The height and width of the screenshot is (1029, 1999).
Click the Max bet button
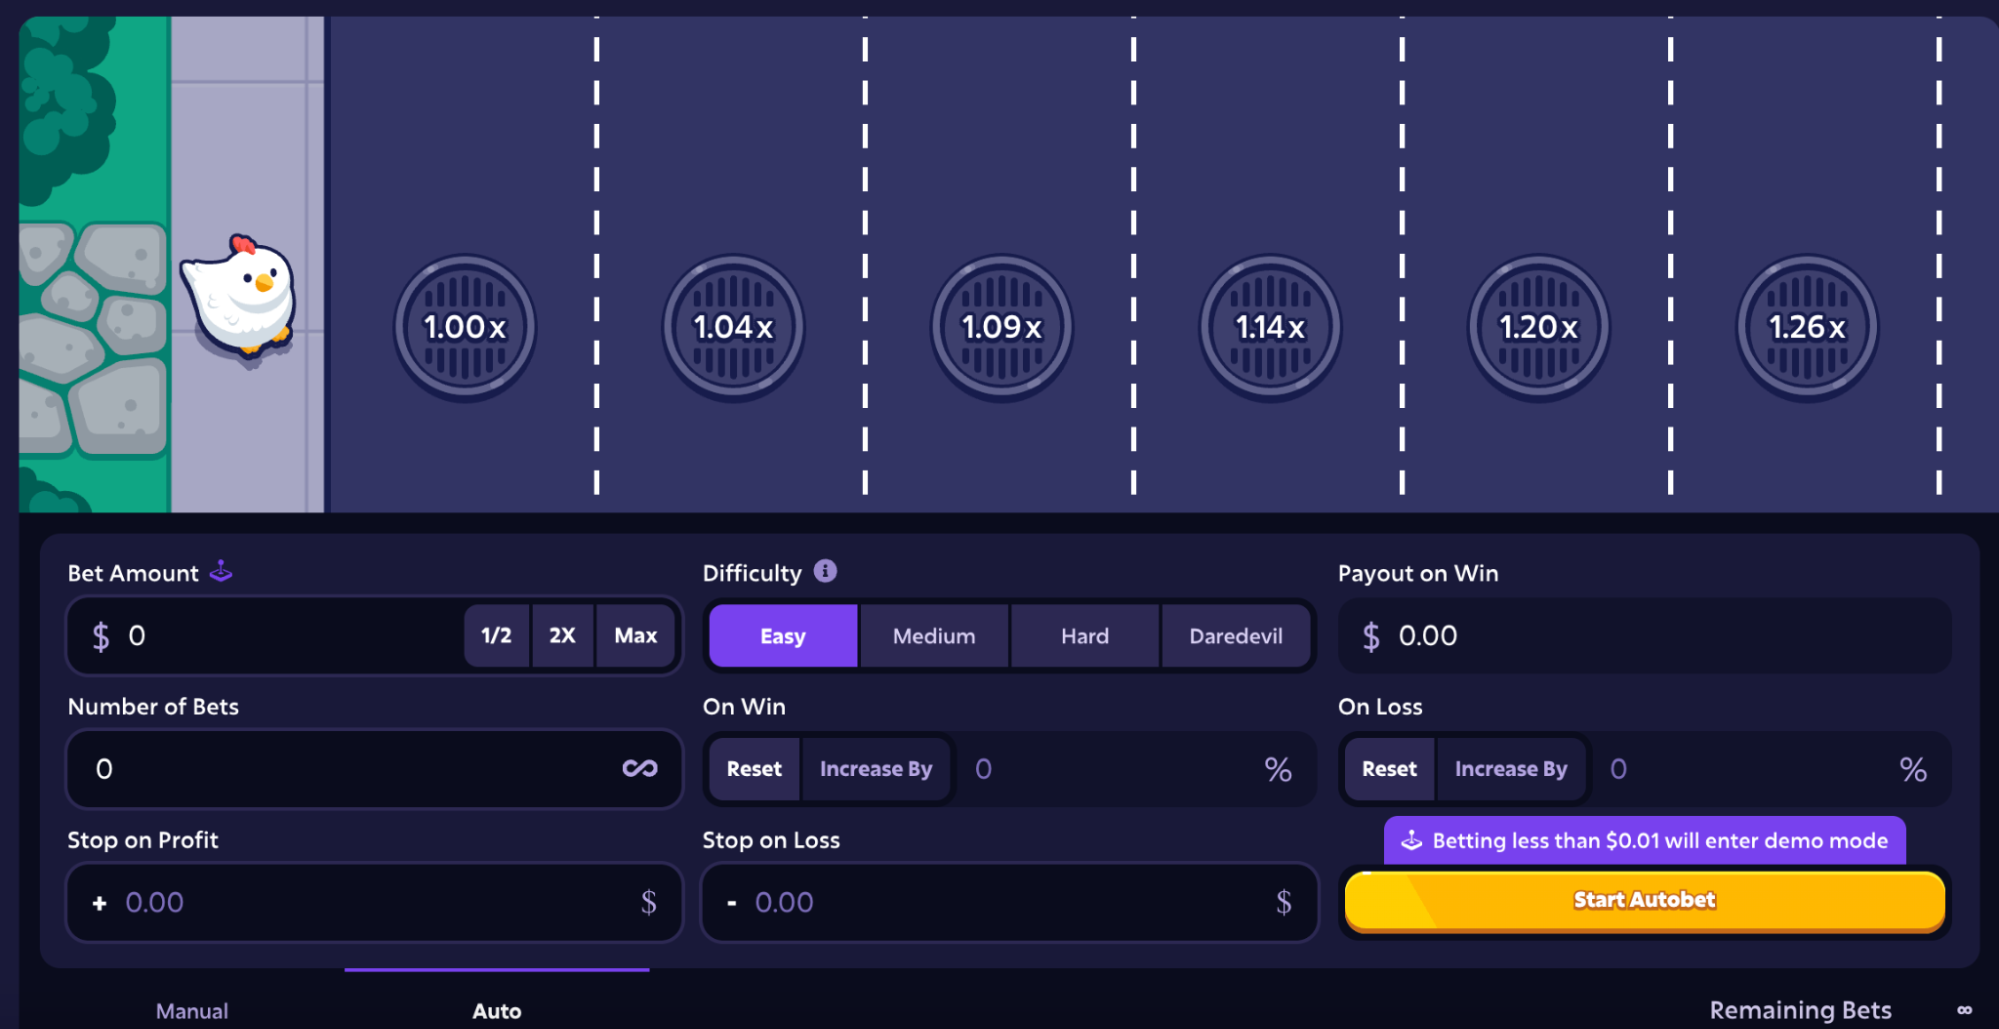pos(635,636)
